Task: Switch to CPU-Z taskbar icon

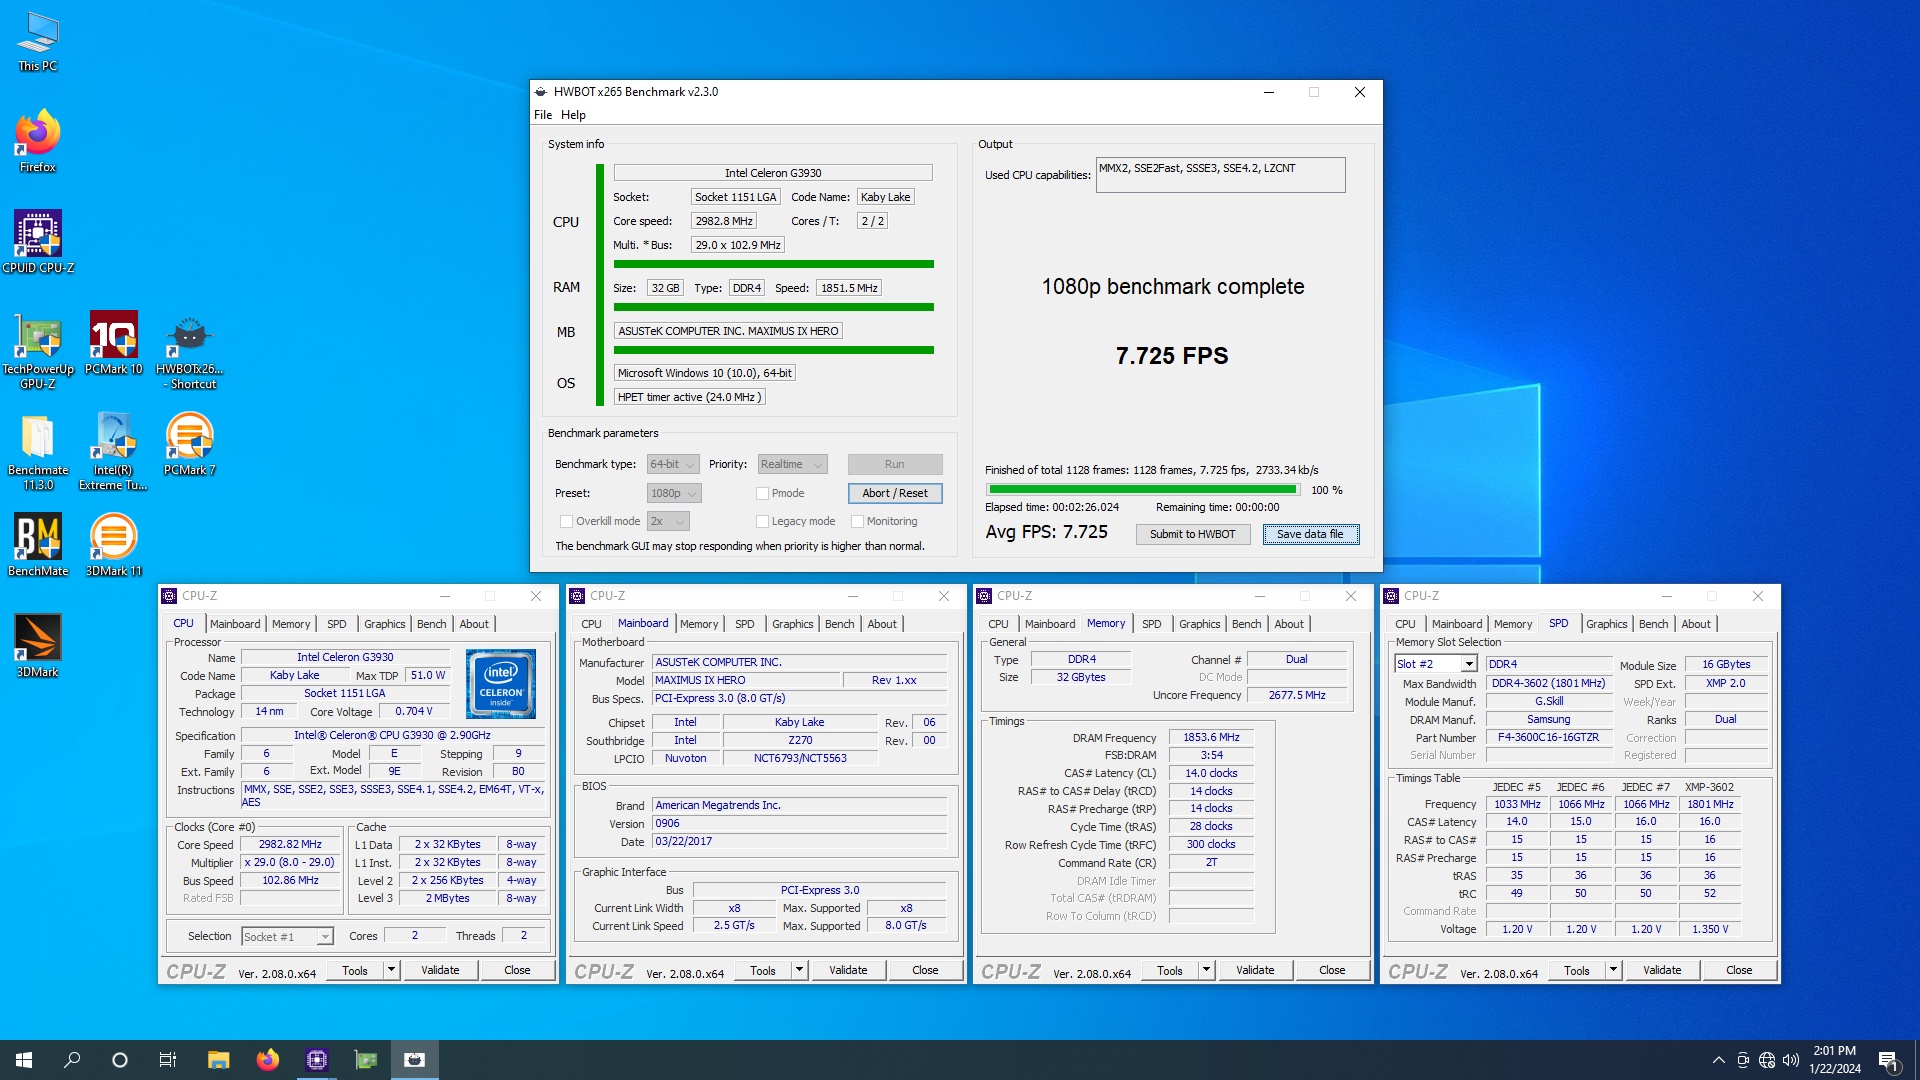Action: [317, 1060]
